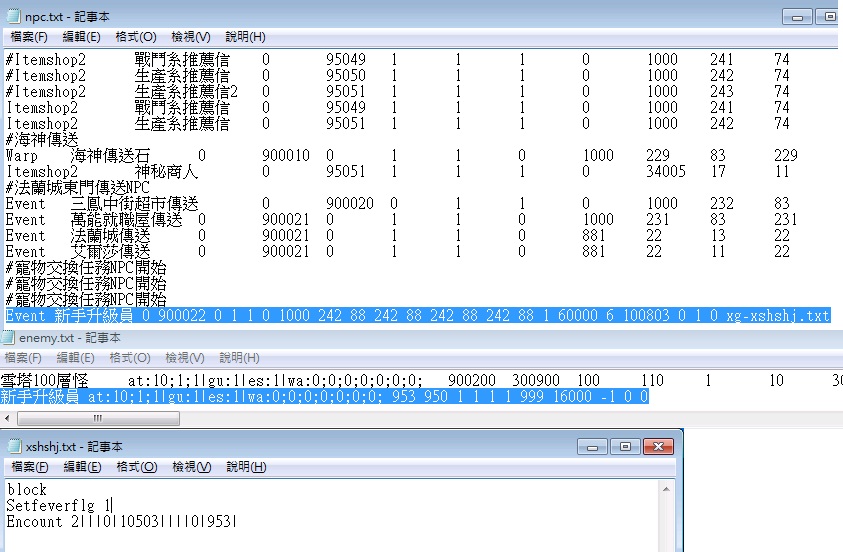This screenshot has width=843, height=552.
Task: Click the xshshj.txt Notepad title bar icon
Action: (14, 446)
